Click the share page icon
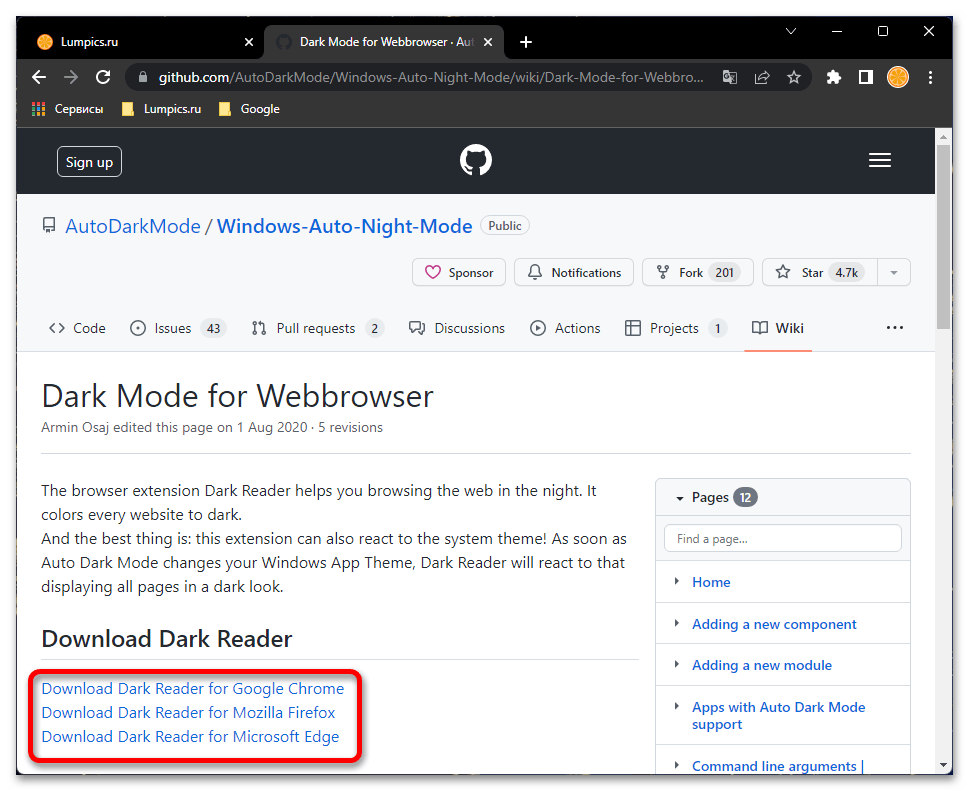Viewport: 969px width, 791px height. click(762, 77)
